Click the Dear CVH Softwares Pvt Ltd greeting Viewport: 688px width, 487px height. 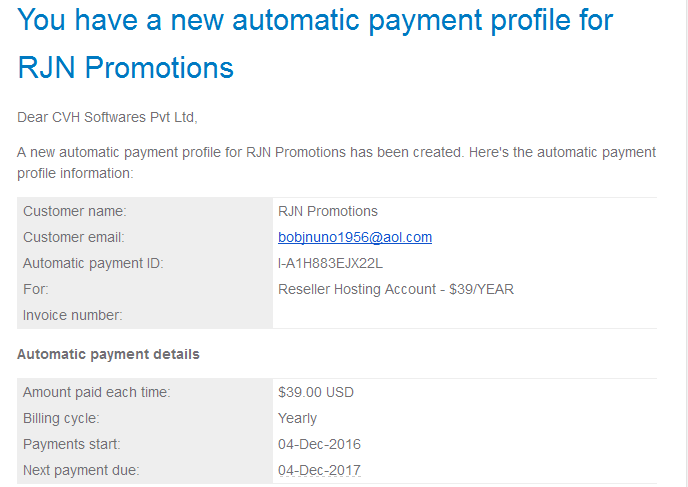click(x=107, y=118)
